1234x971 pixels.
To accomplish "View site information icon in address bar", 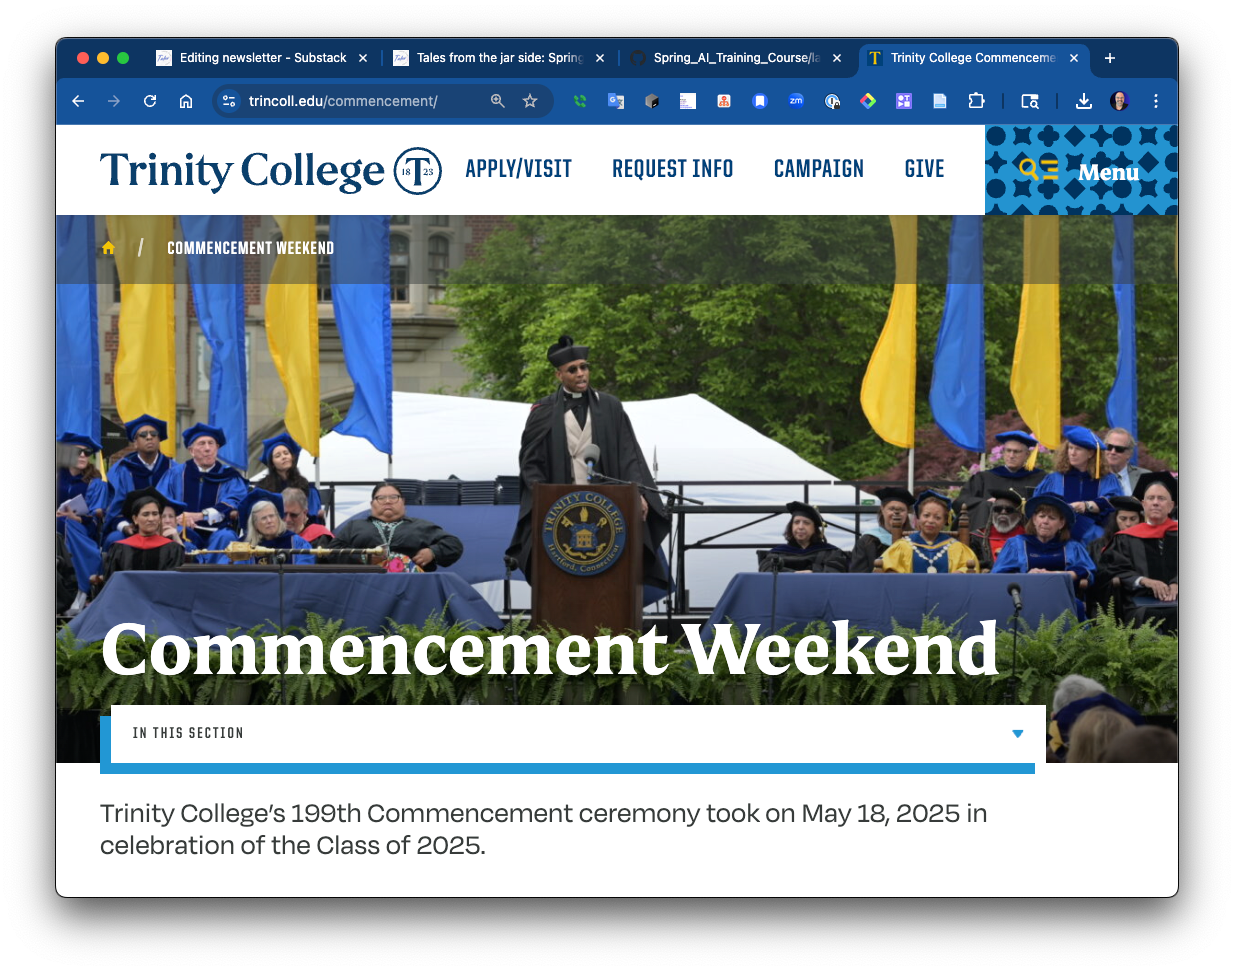I will coord(229,101).
